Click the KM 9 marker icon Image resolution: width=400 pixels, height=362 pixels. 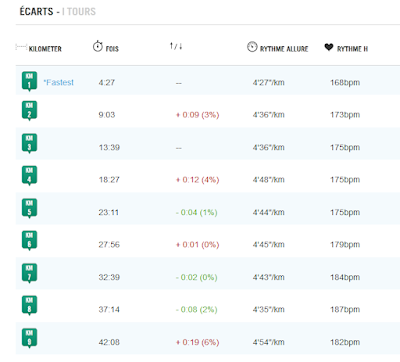pos(29,338)
